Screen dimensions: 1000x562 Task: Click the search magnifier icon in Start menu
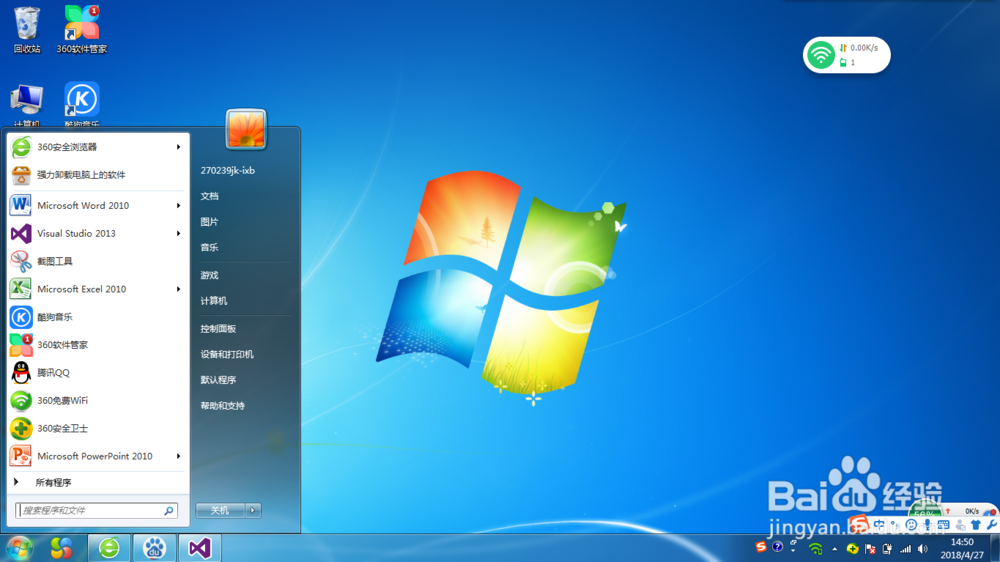[x=169, y=510]
